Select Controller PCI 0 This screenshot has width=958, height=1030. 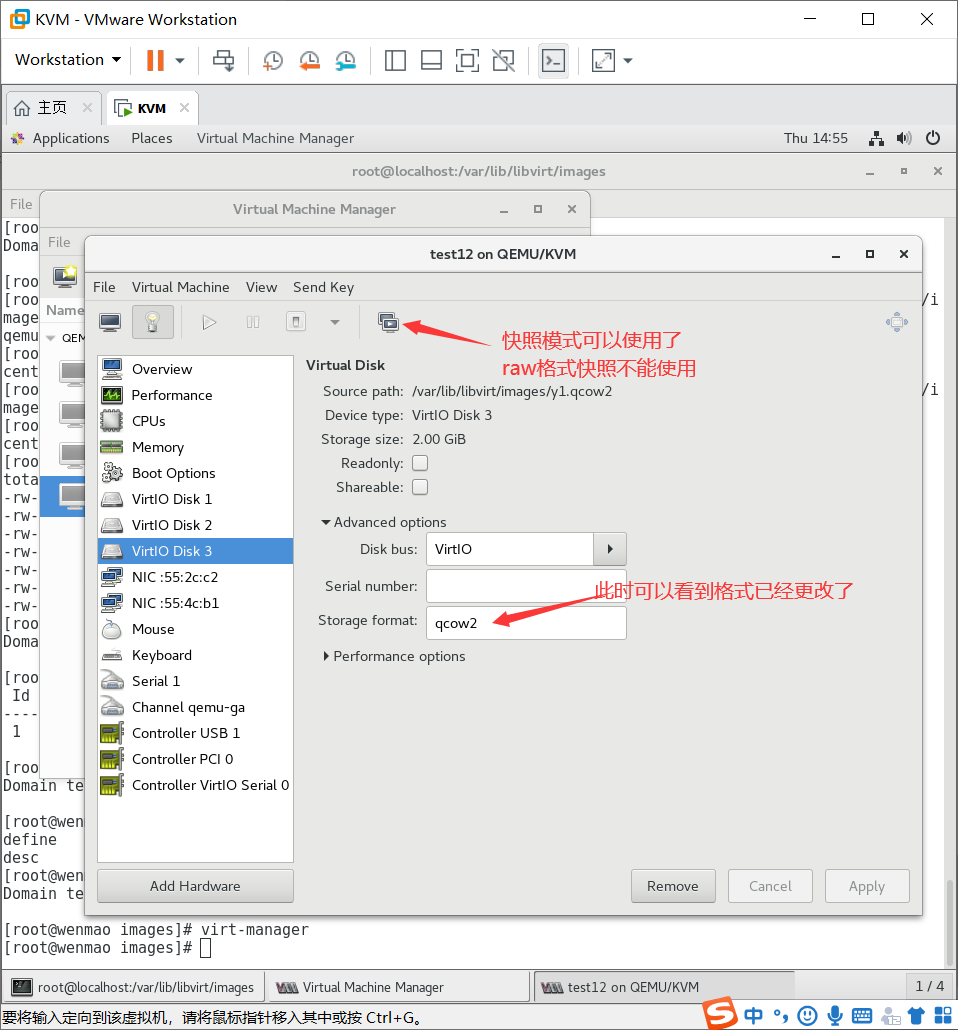pos(195,759)
